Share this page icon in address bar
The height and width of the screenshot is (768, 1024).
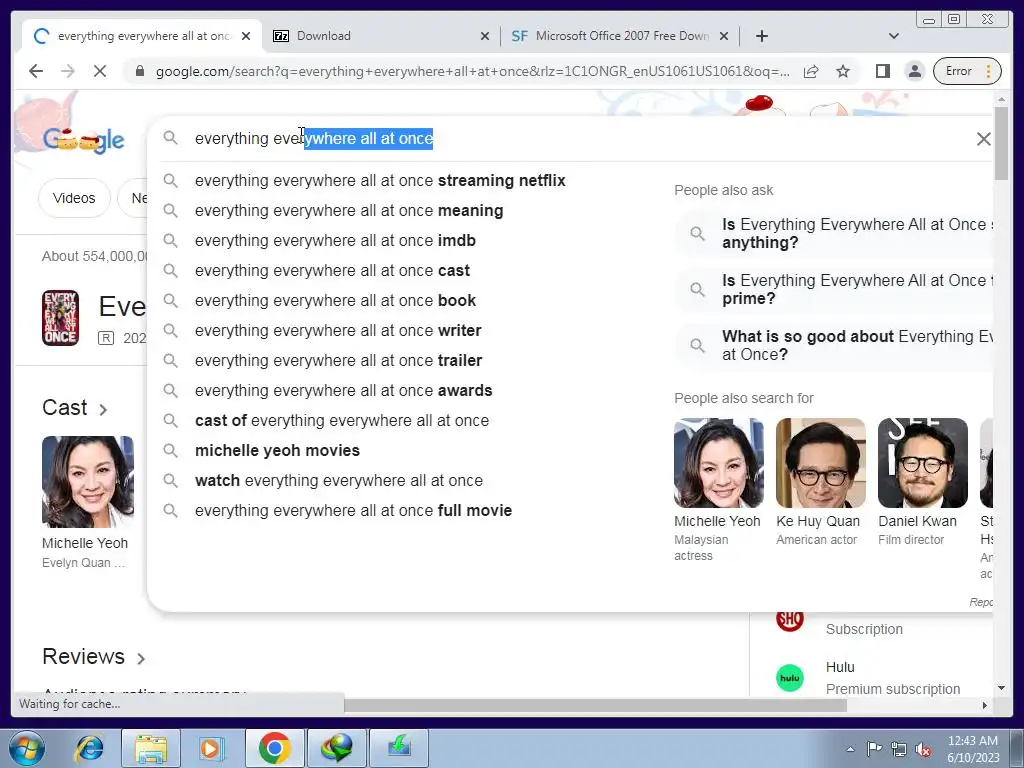coord(811,71)
